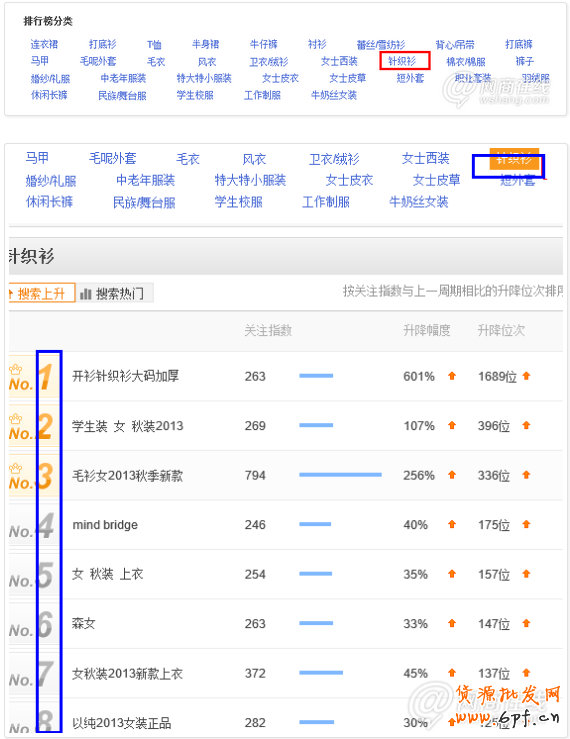The width and height of the screenshot is (570, 739).
Task: Open keyword 以纯2013女装正品
Action: pyautogui.click(x=122, y=723)
